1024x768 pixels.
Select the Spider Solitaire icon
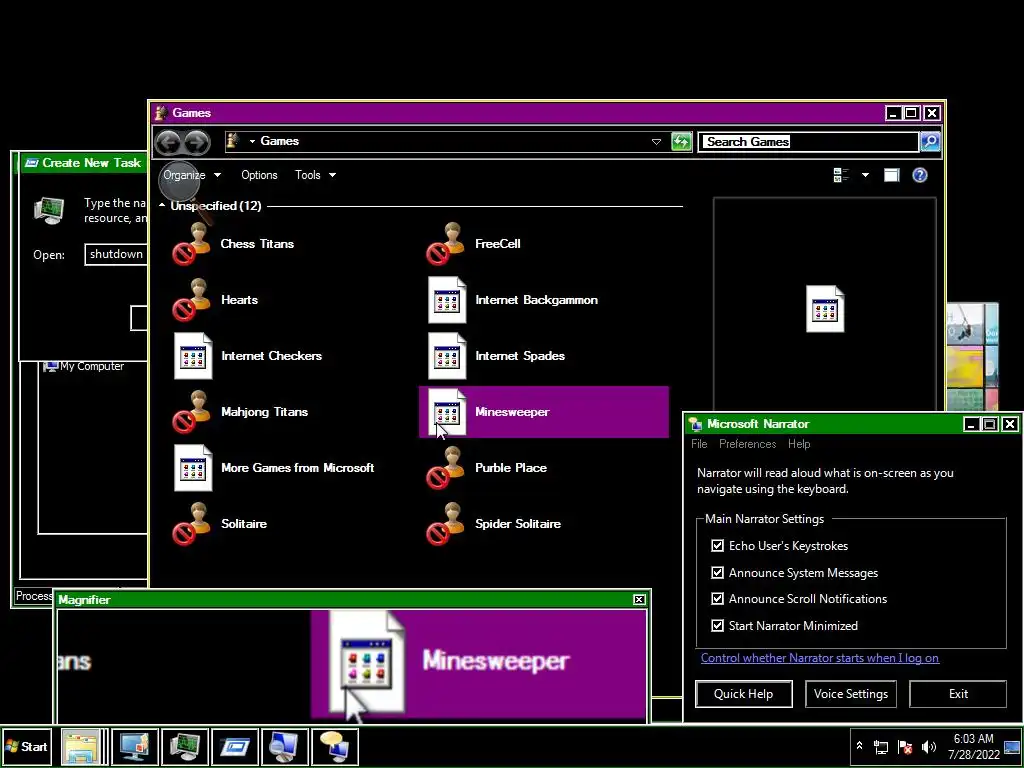(447, 524)
